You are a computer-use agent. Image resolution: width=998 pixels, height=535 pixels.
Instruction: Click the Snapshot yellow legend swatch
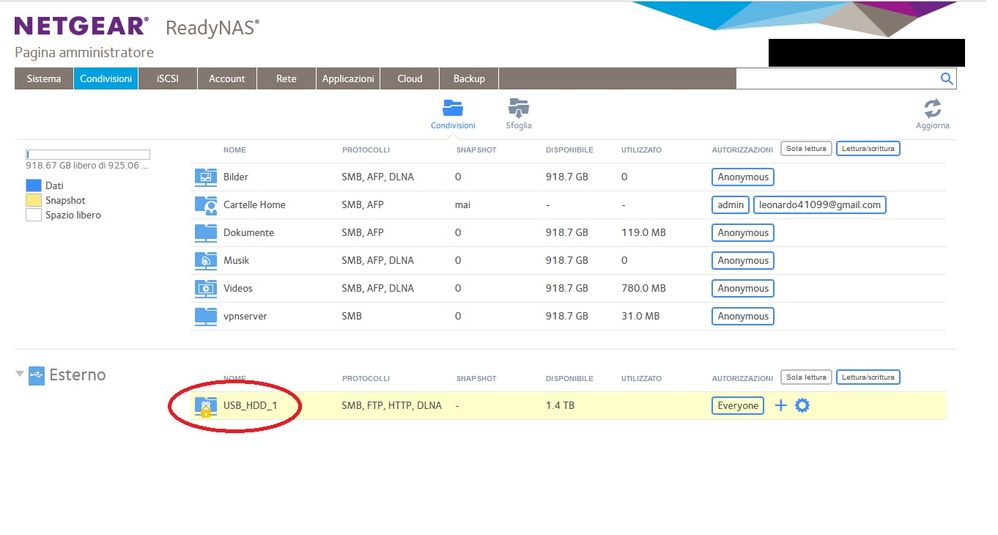pos(33,200)
